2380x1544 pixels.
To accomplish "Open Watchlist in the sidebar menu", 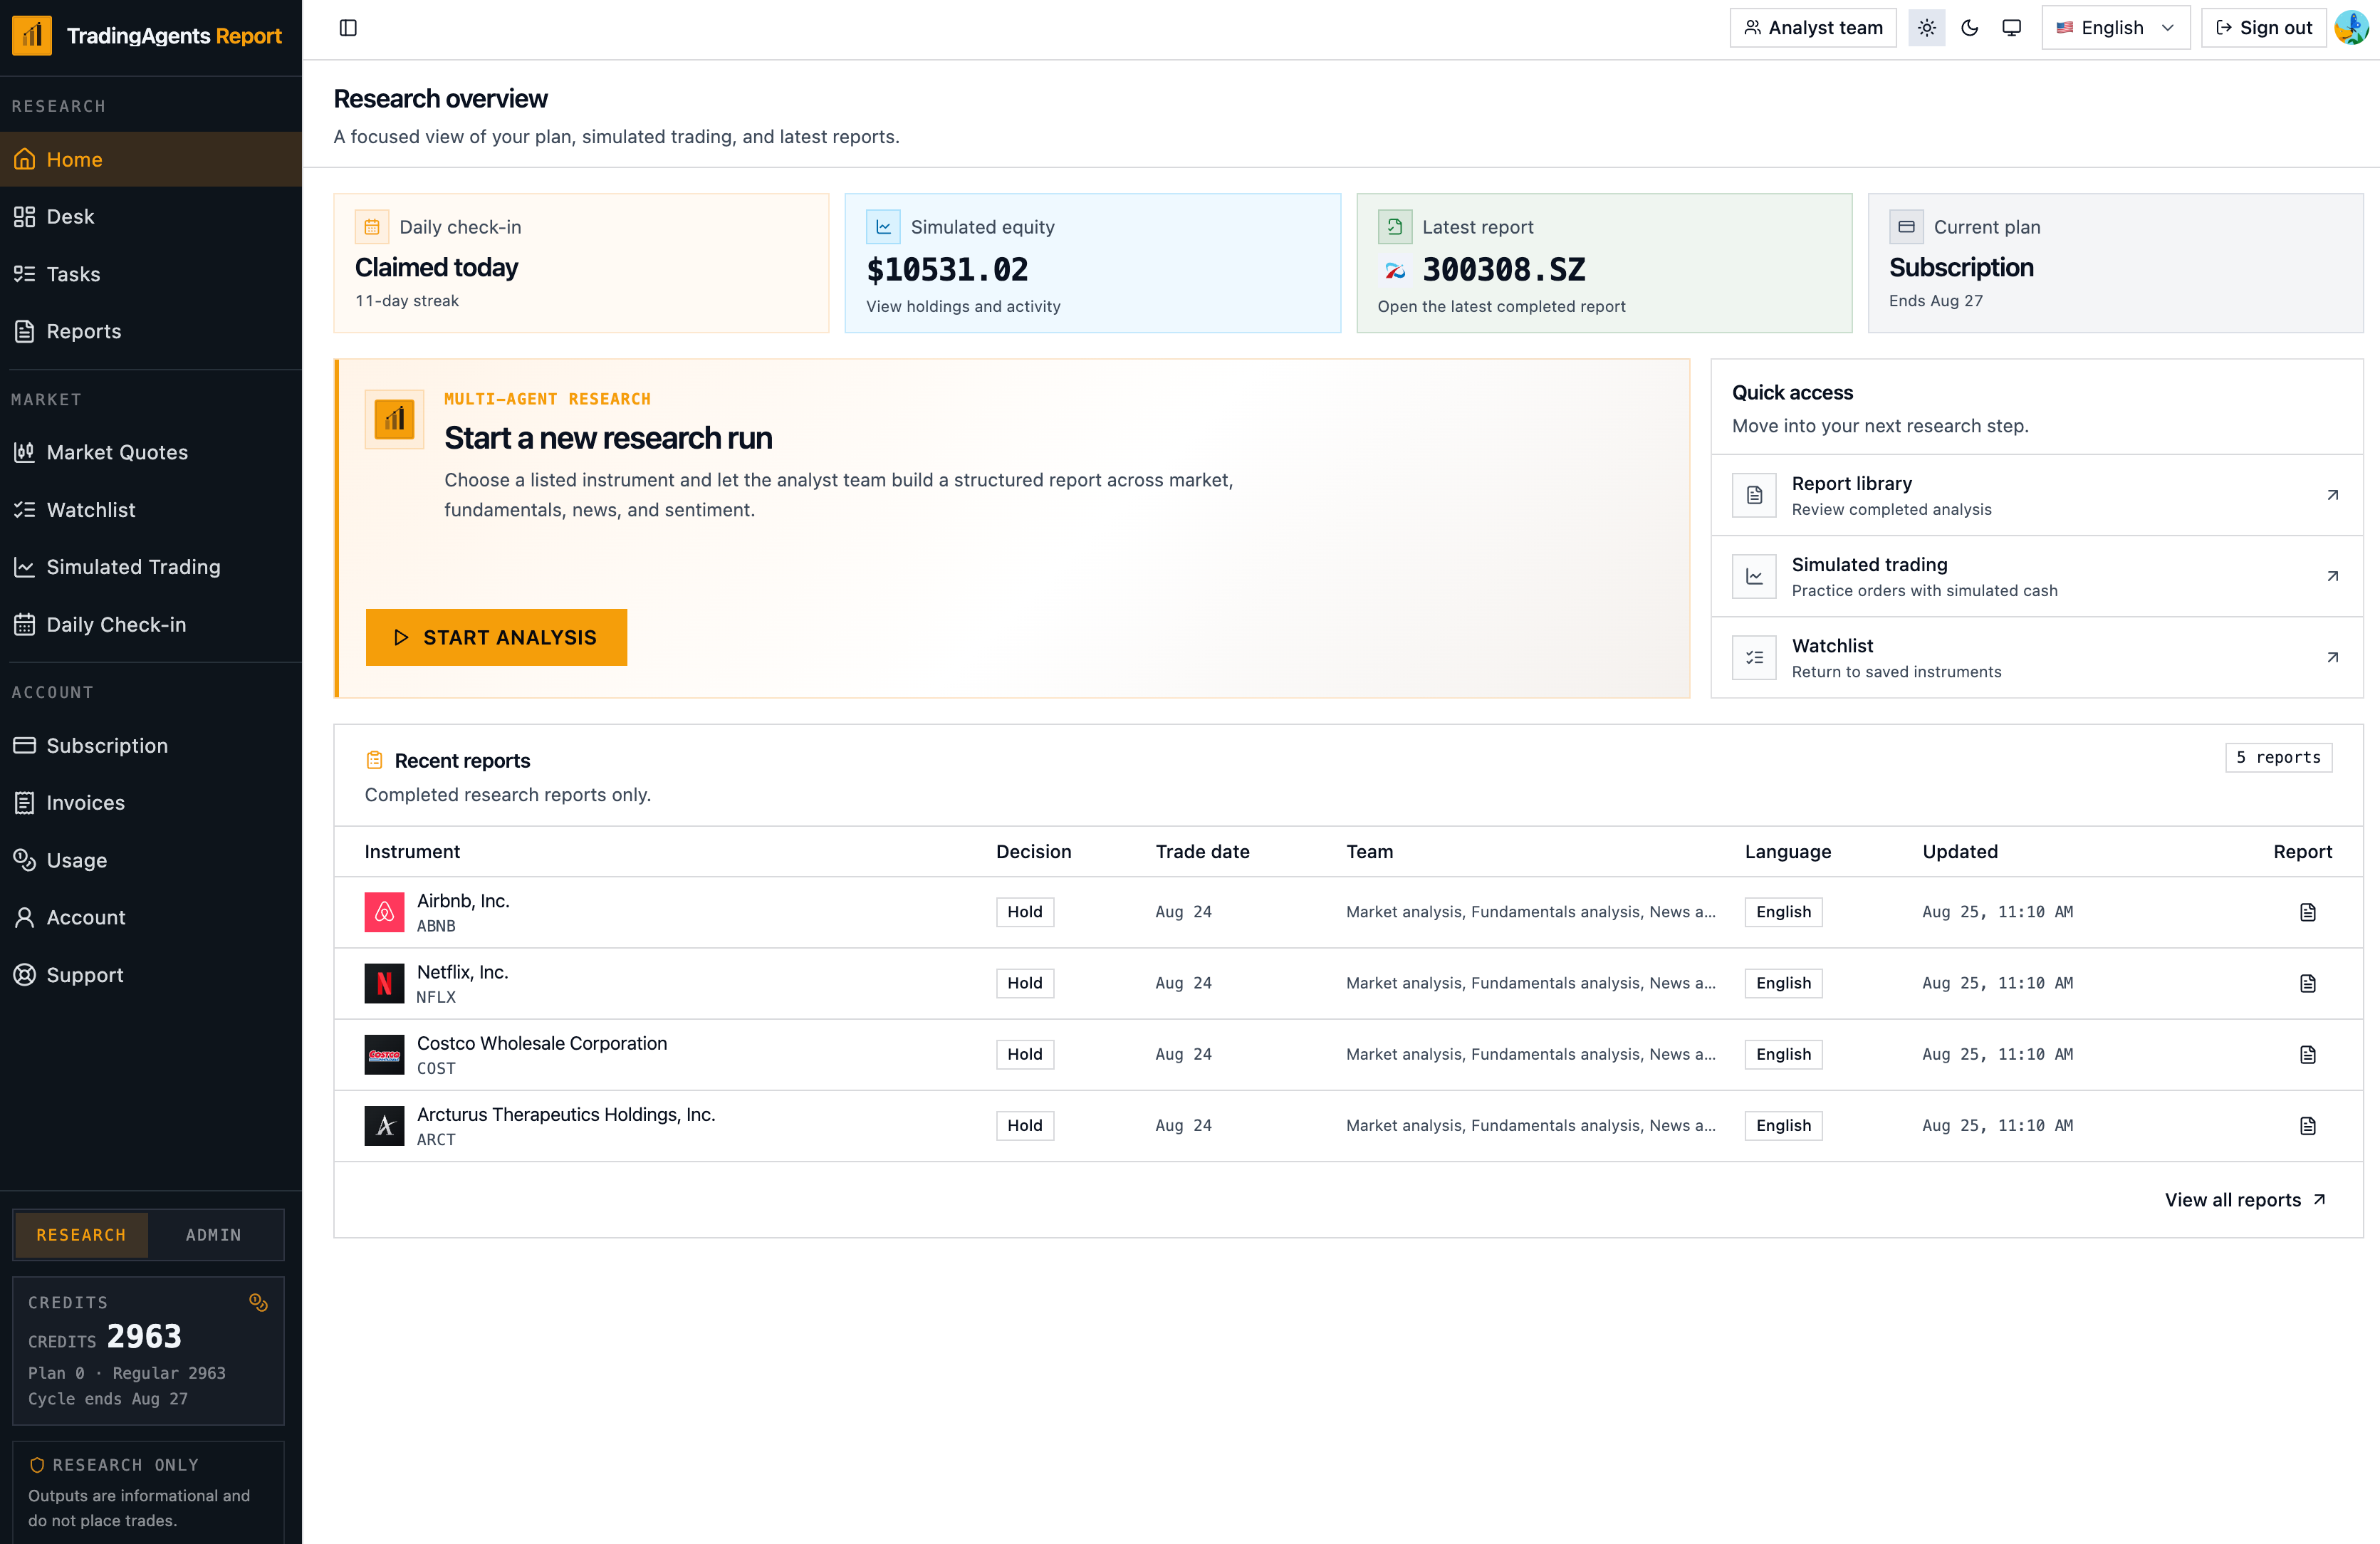I will click(x=151, y=510).
